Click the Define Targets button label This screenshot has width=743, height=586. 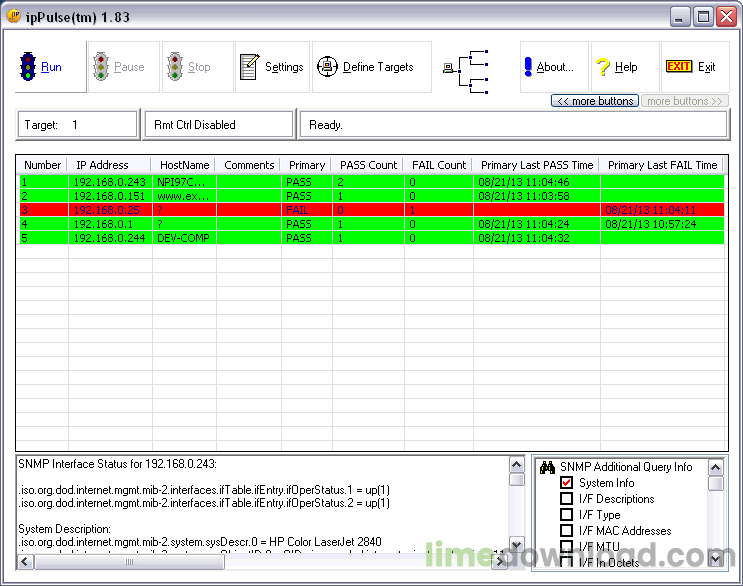tap(378, 67)
